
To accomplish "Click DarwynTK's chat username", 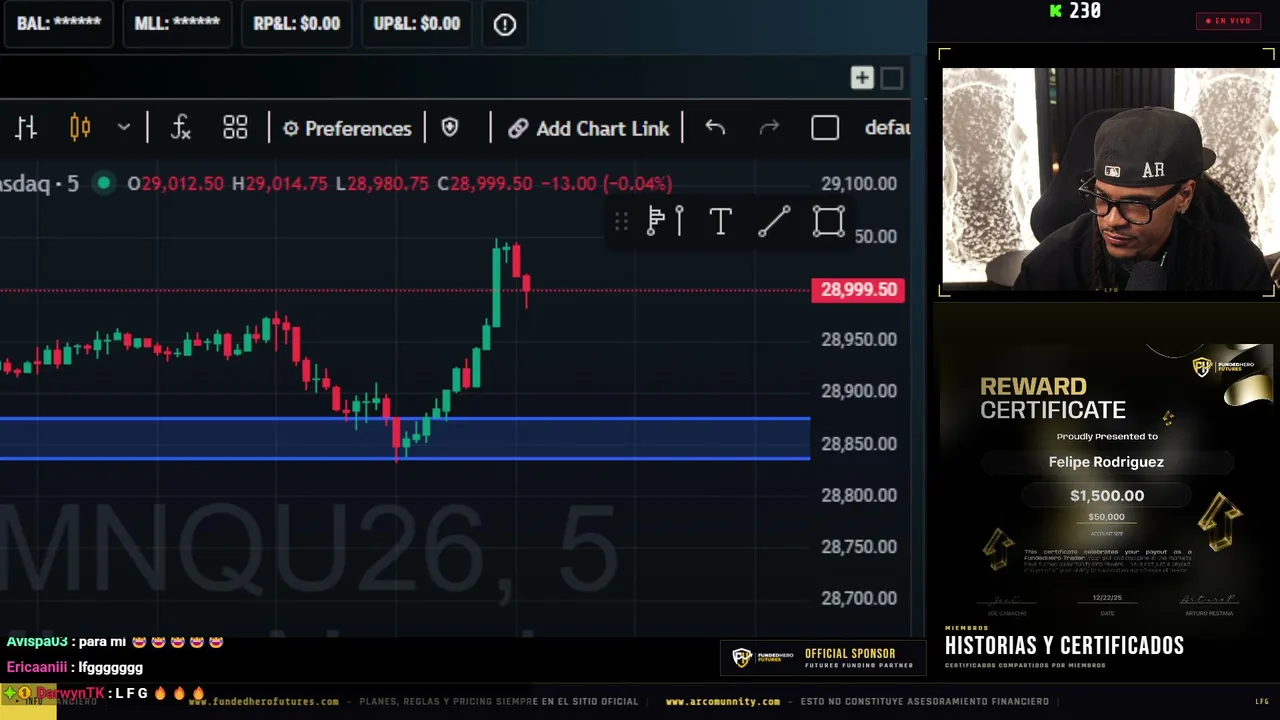I will [x=70, y=693].
